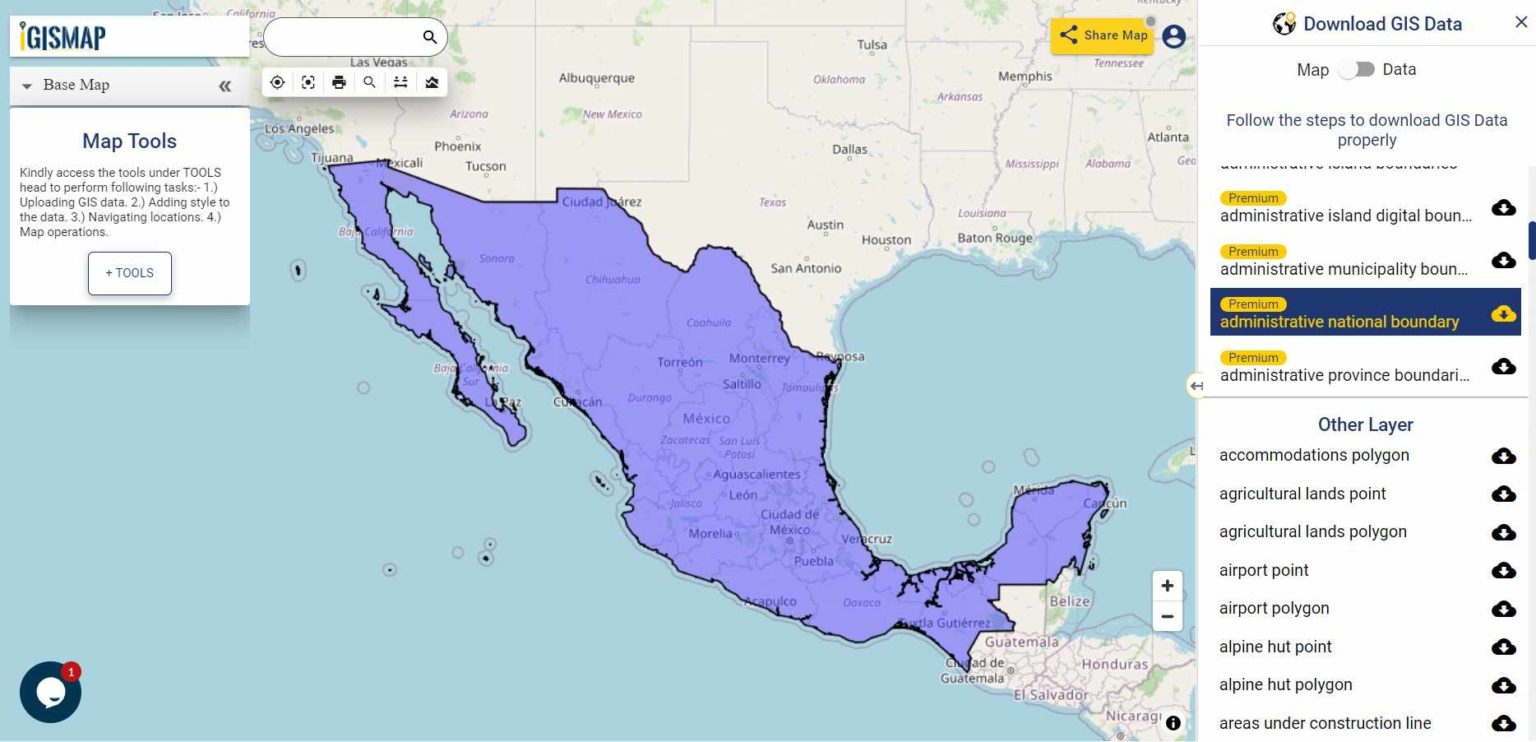The image size is (1536, 742).
Task: Click the basemap layers icon on toolbar
Action: coord(431,82)
